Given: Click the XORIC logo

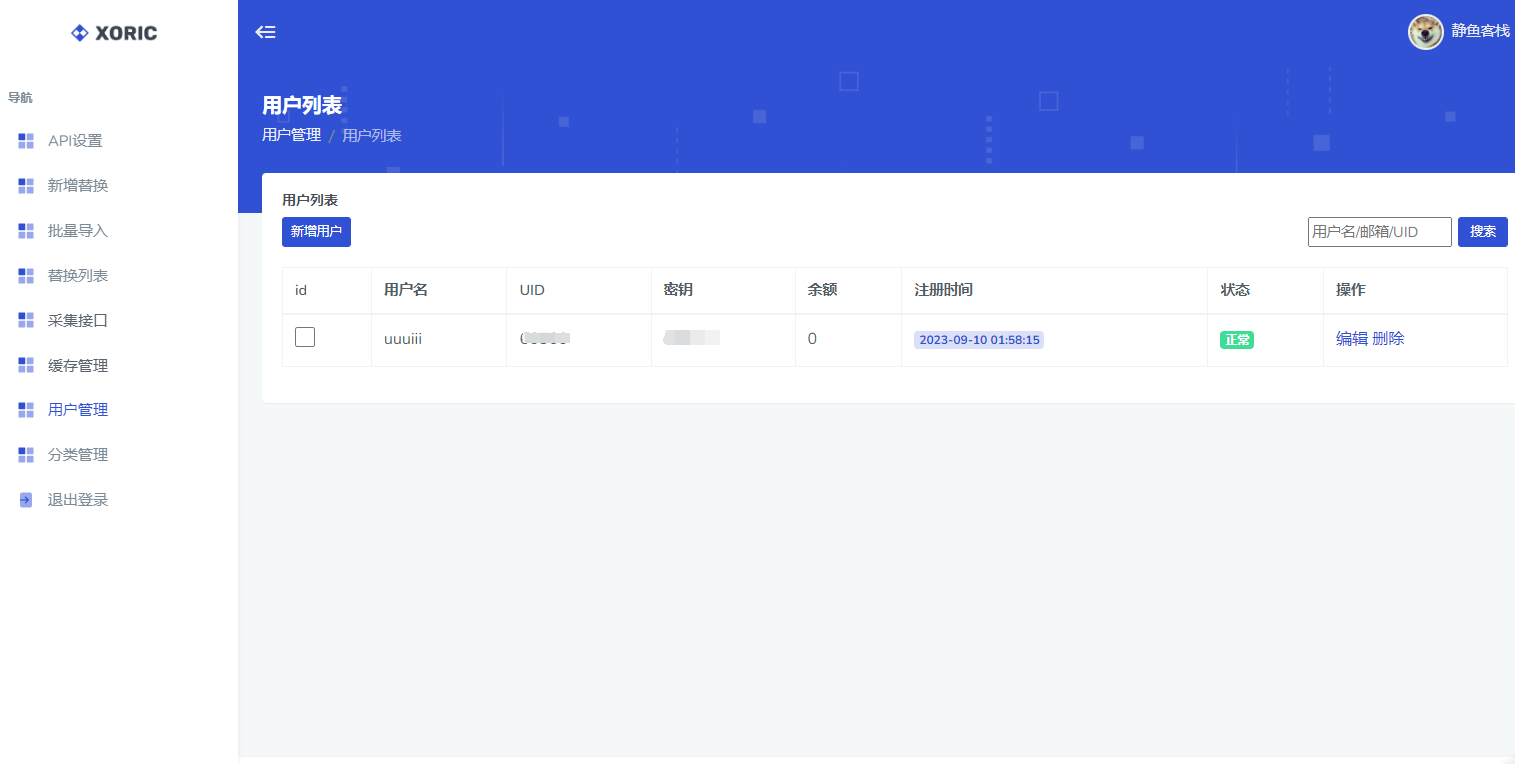Looking at the screenshot, I should pyautogui.click(x=114, y=33).
